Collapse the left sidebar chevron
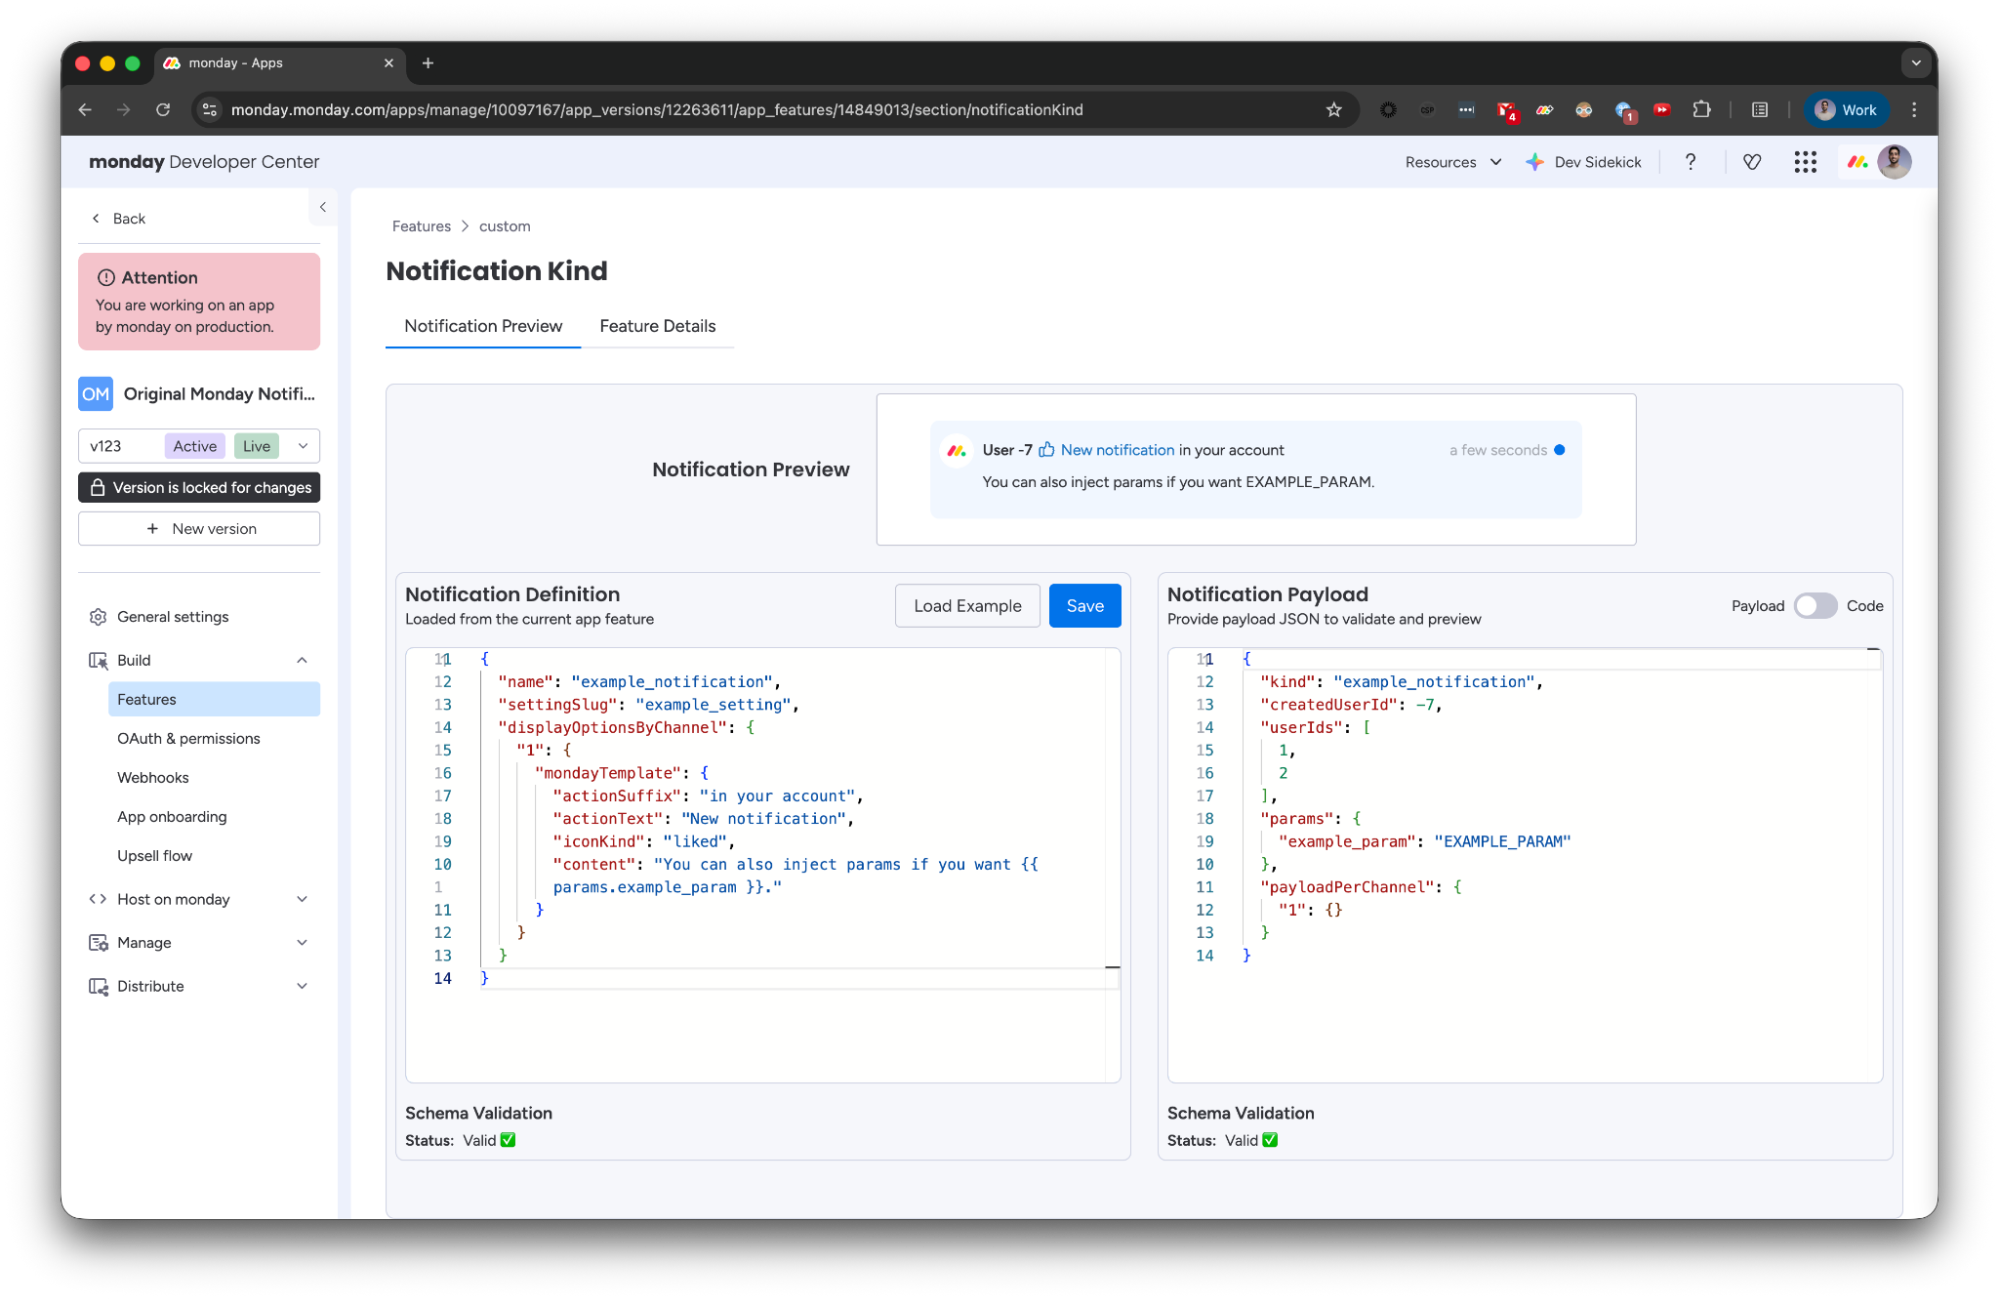Image resolution: width=1999 pixels, height=1300 pixels. tap(323, 207)
